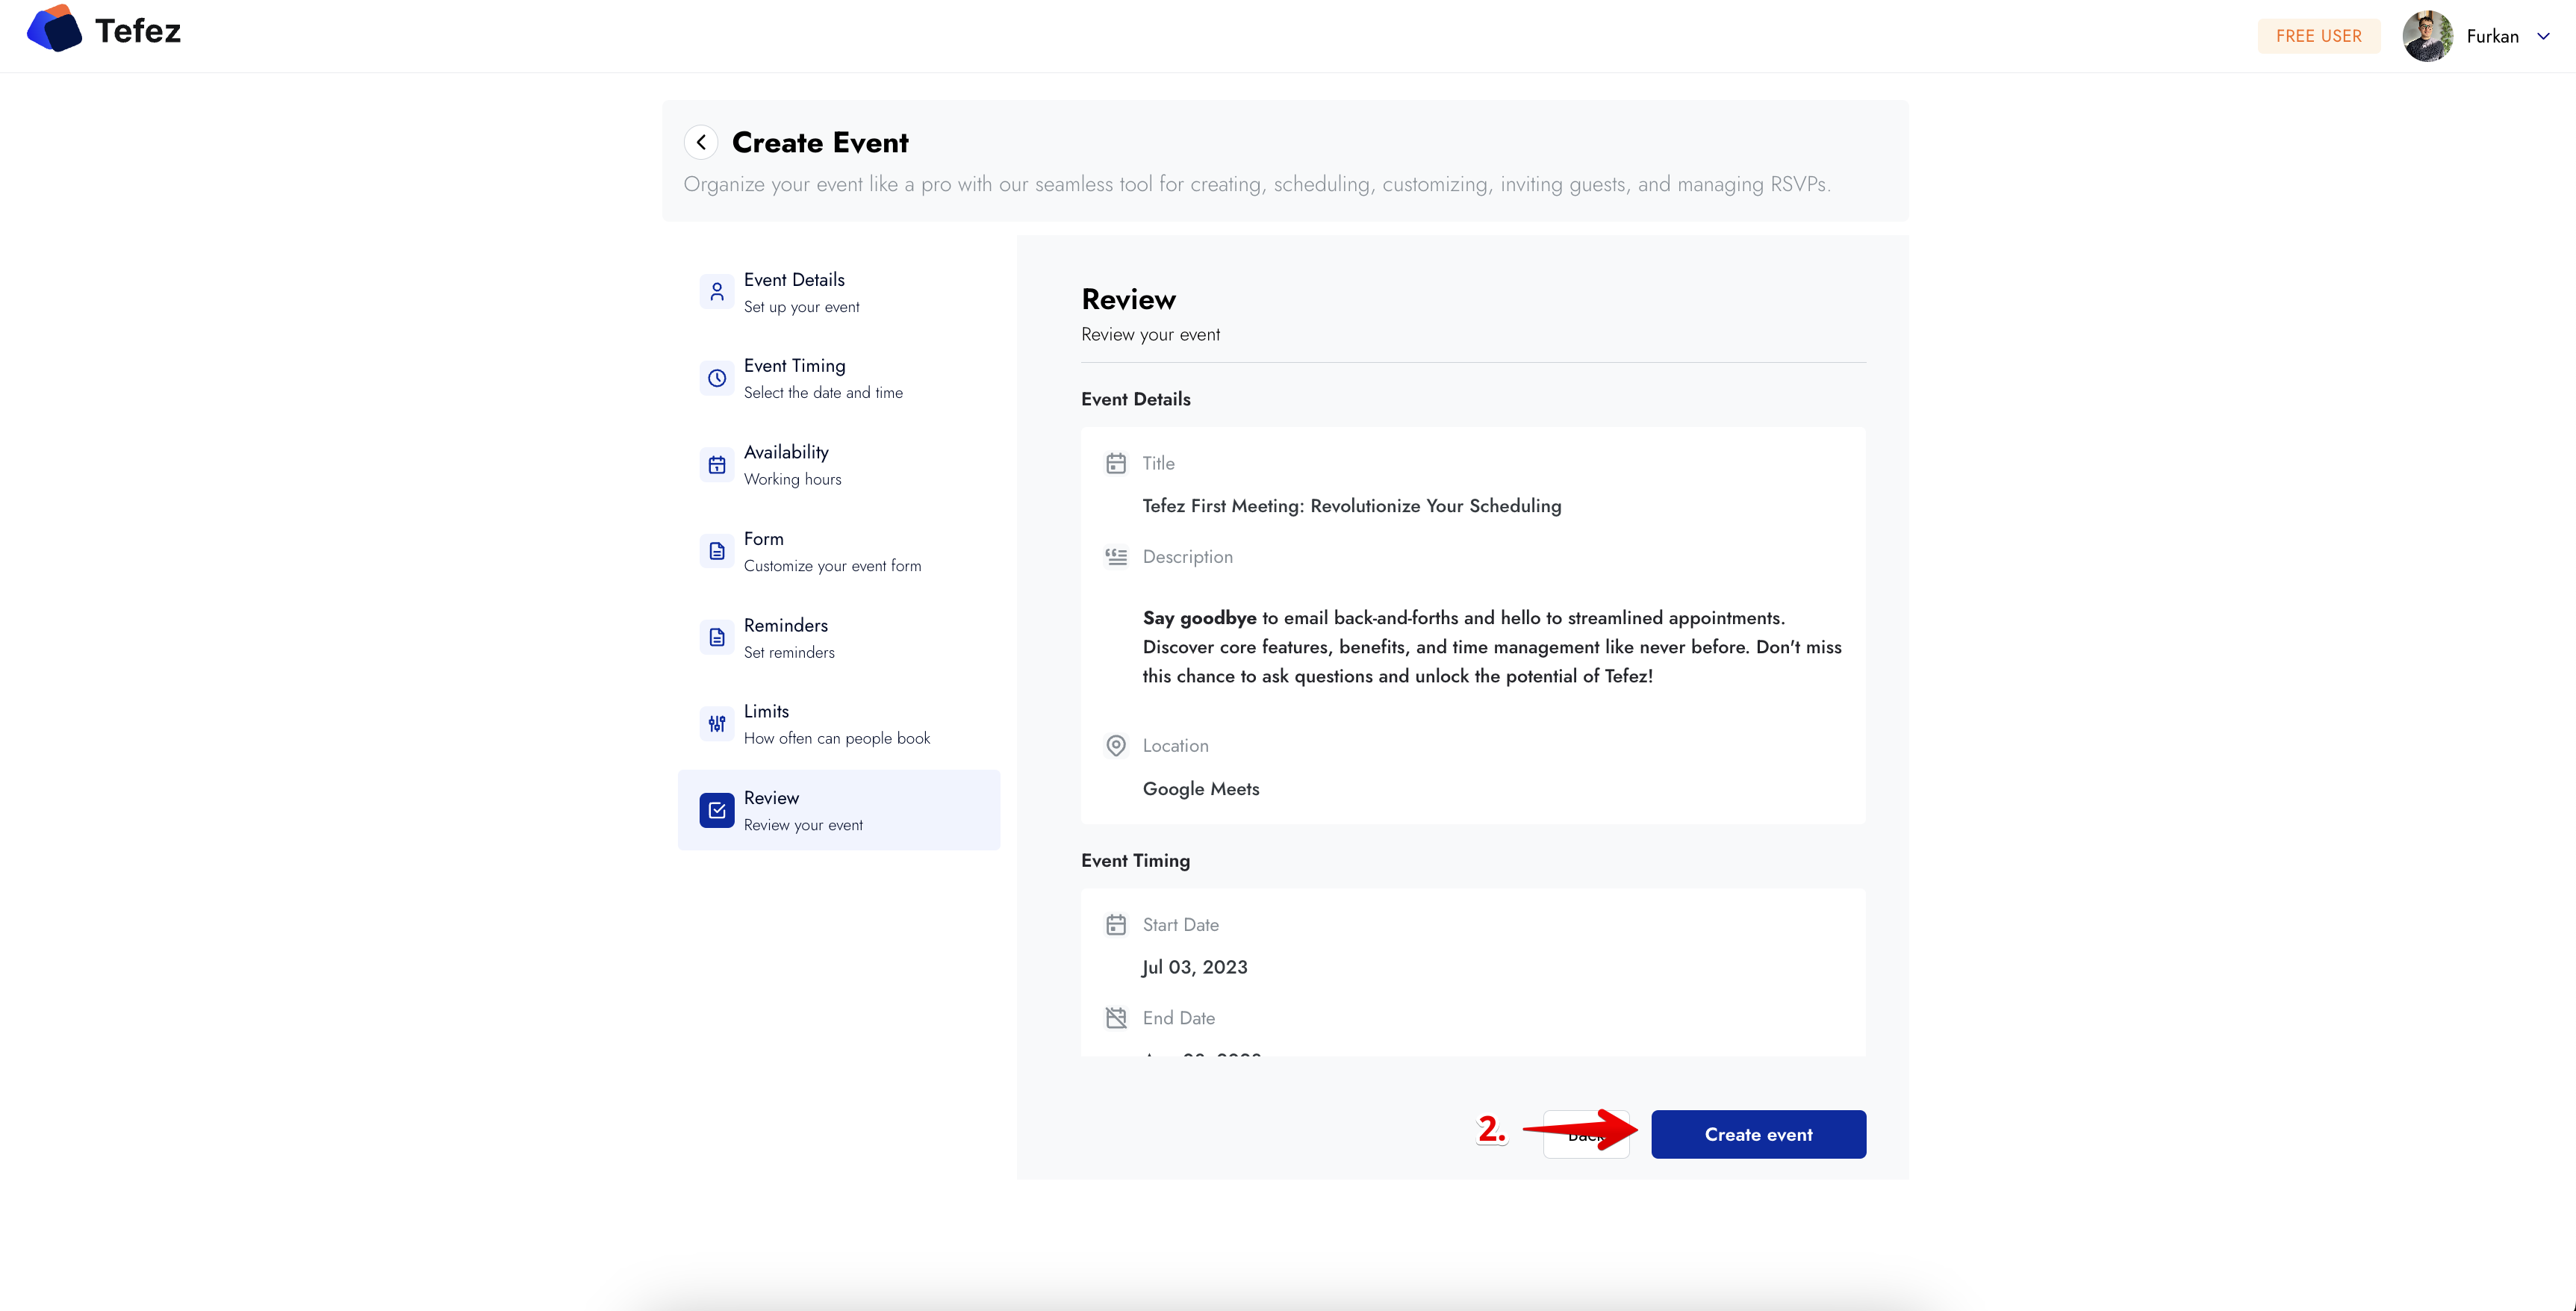Click the Tefez logo icon

click(x=54, y=30)
